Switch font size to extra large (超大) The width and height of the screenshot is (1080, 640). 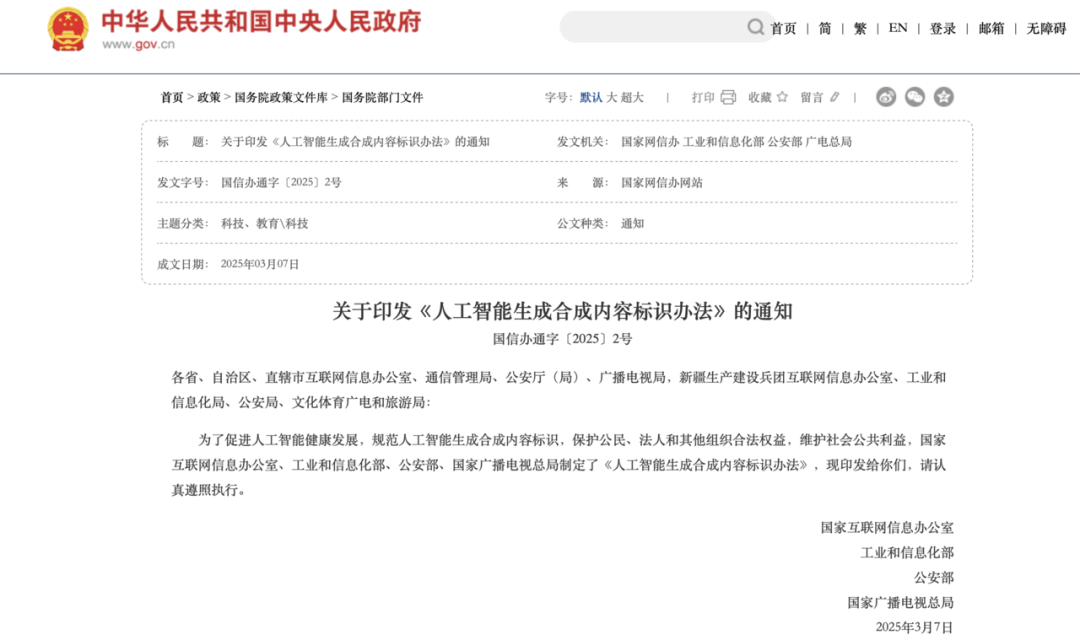point(633,97)
